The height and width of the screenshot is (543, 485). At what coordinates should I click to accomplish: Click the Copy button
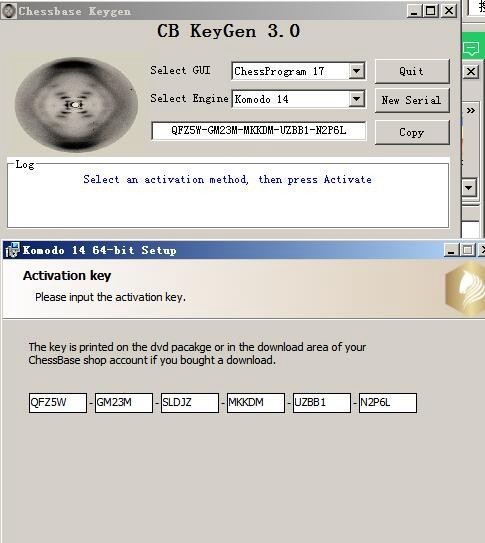click(412, 132)
